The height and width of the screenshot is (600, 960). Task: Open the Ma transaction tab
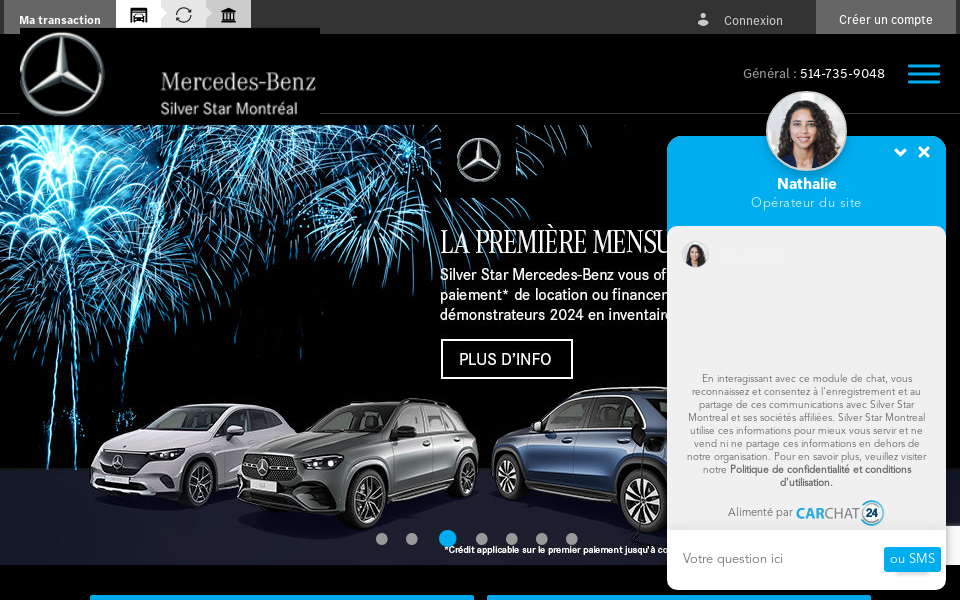click(x=60, y=19)
